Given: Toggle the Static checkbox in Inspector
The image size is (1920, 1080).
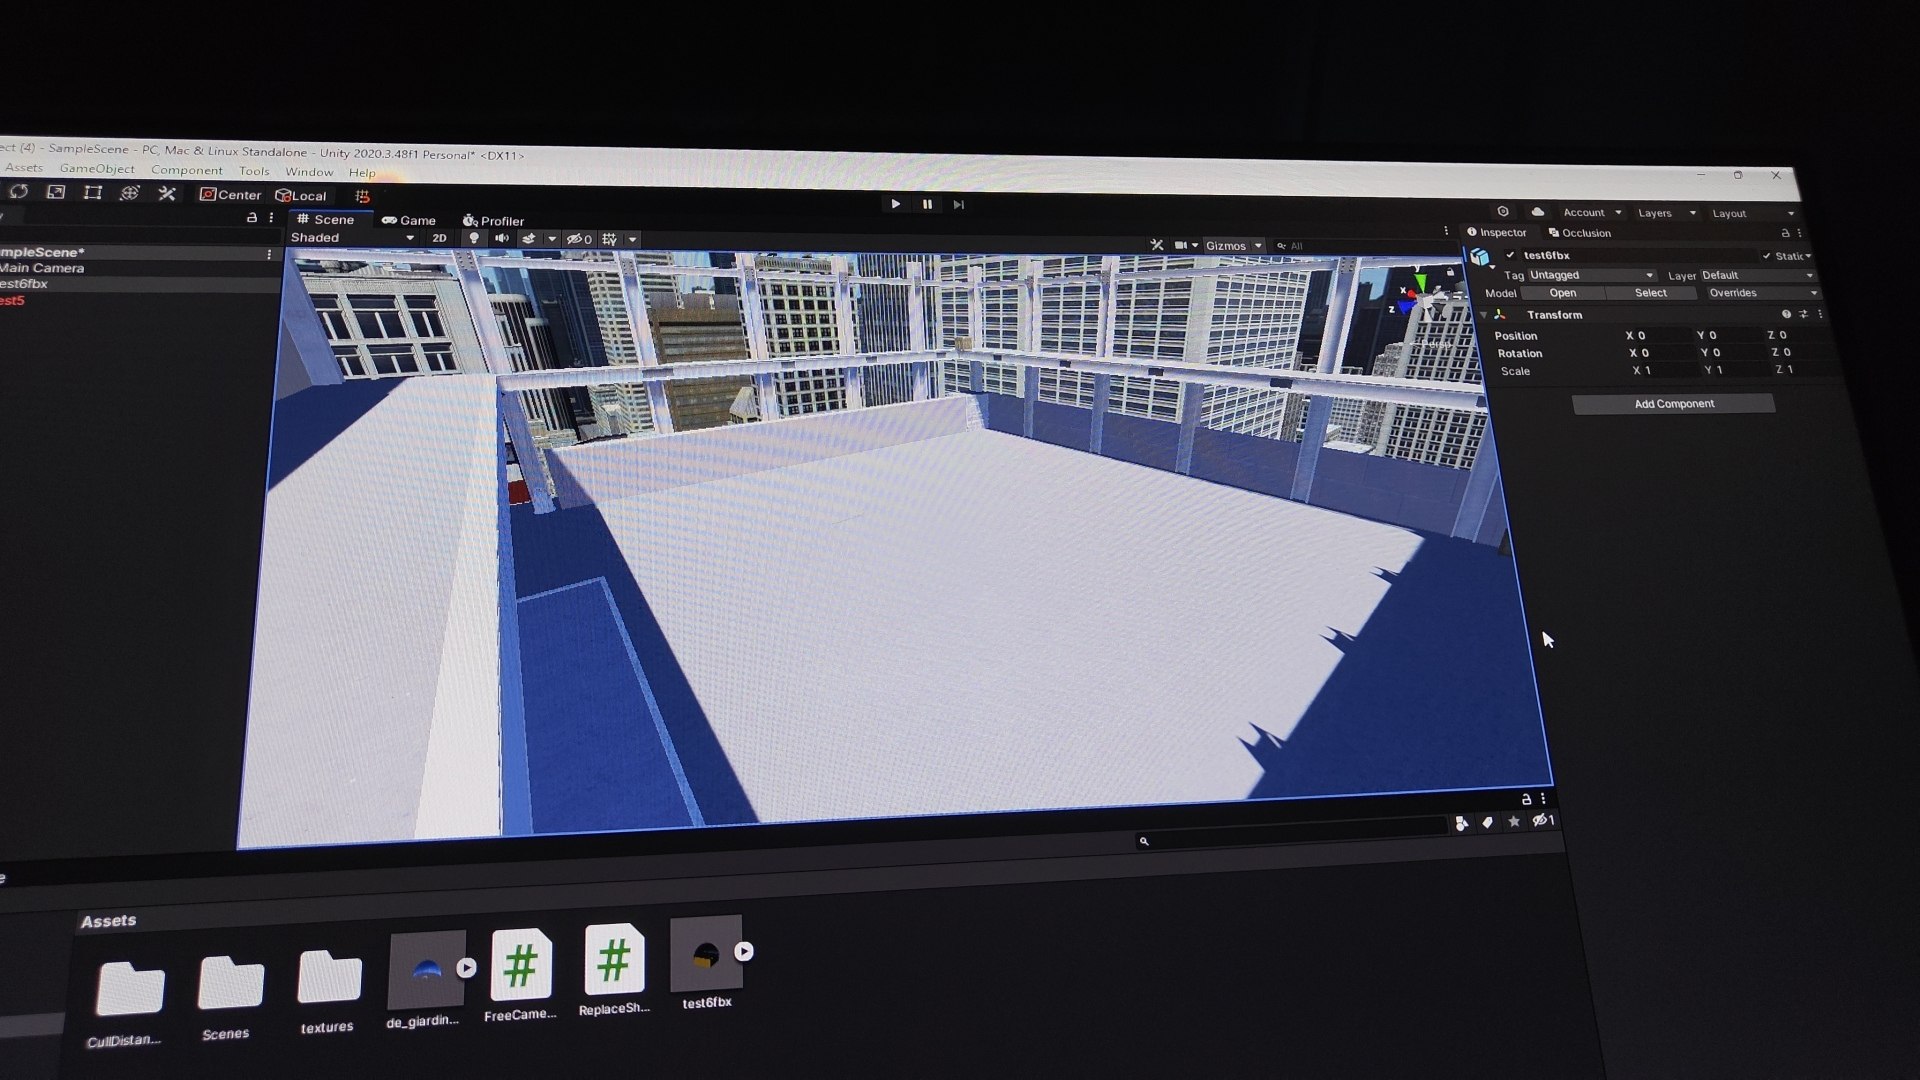Looking at the screenshot, I should click(1767, 256).
